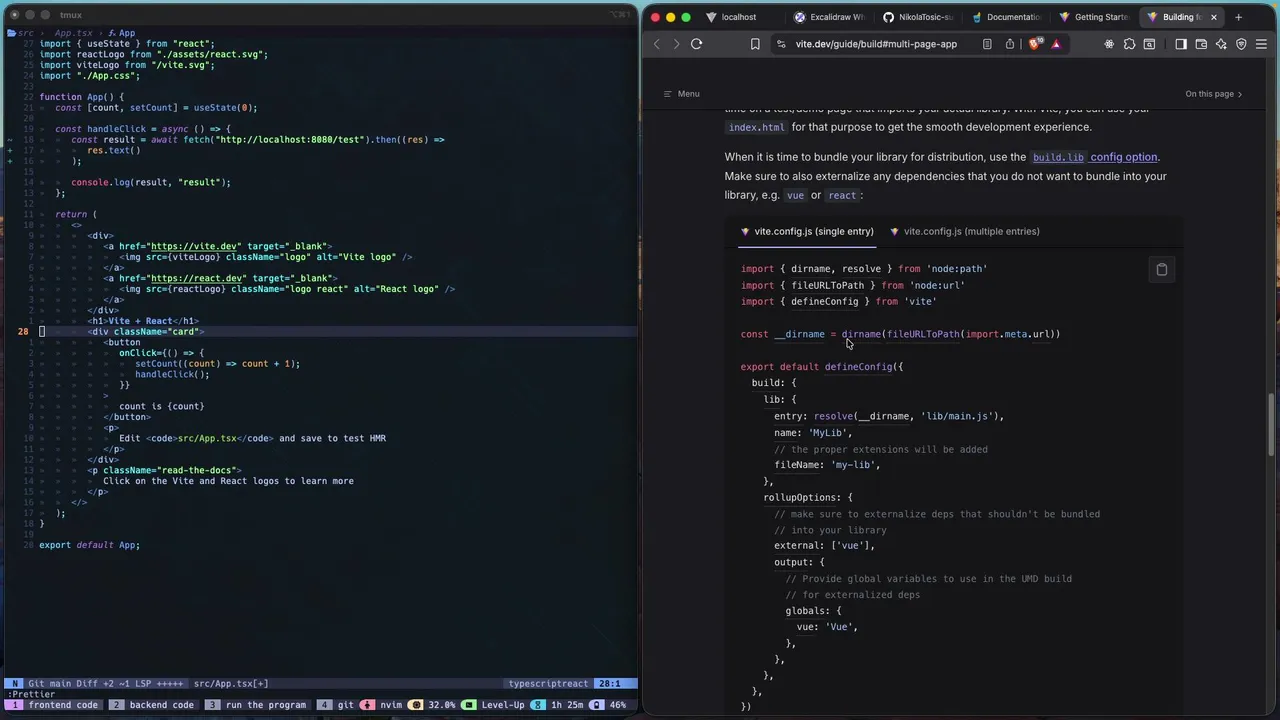The image size is (1280, 720).
Task: Open the docs Menu button
Action: tap(681, 94)
